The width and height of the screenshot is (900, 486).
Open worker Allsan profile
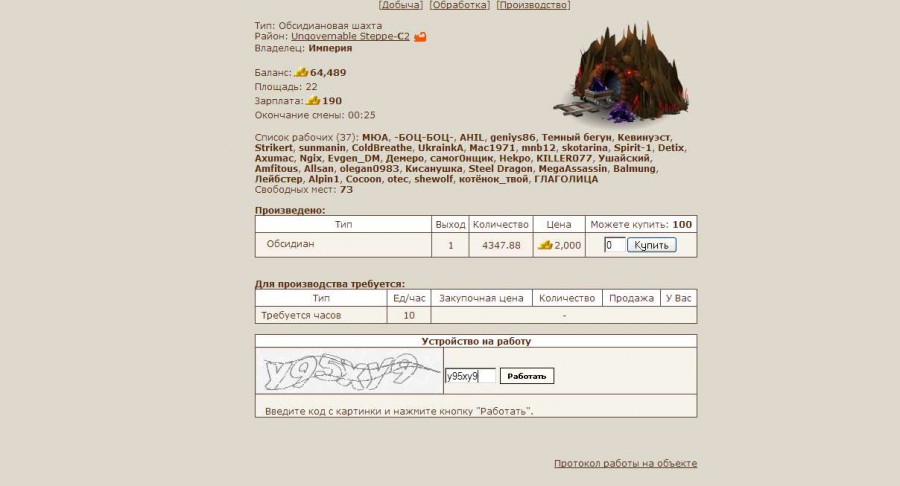click(319, 168)
